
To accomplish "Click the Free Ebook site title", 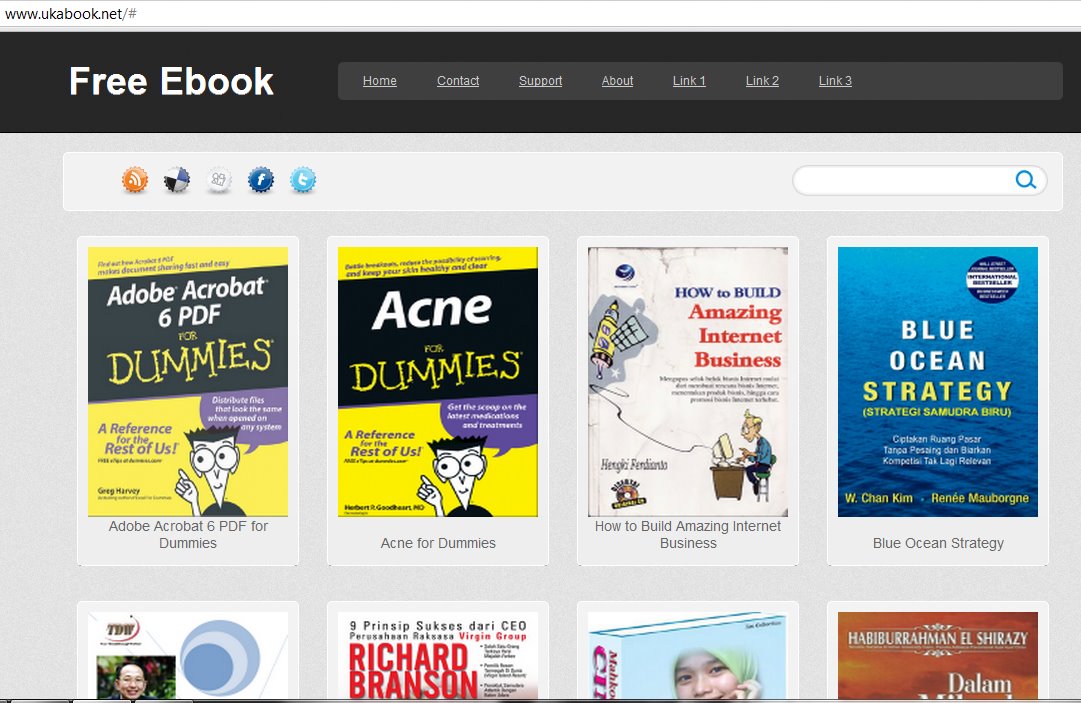I will (171, 81).
